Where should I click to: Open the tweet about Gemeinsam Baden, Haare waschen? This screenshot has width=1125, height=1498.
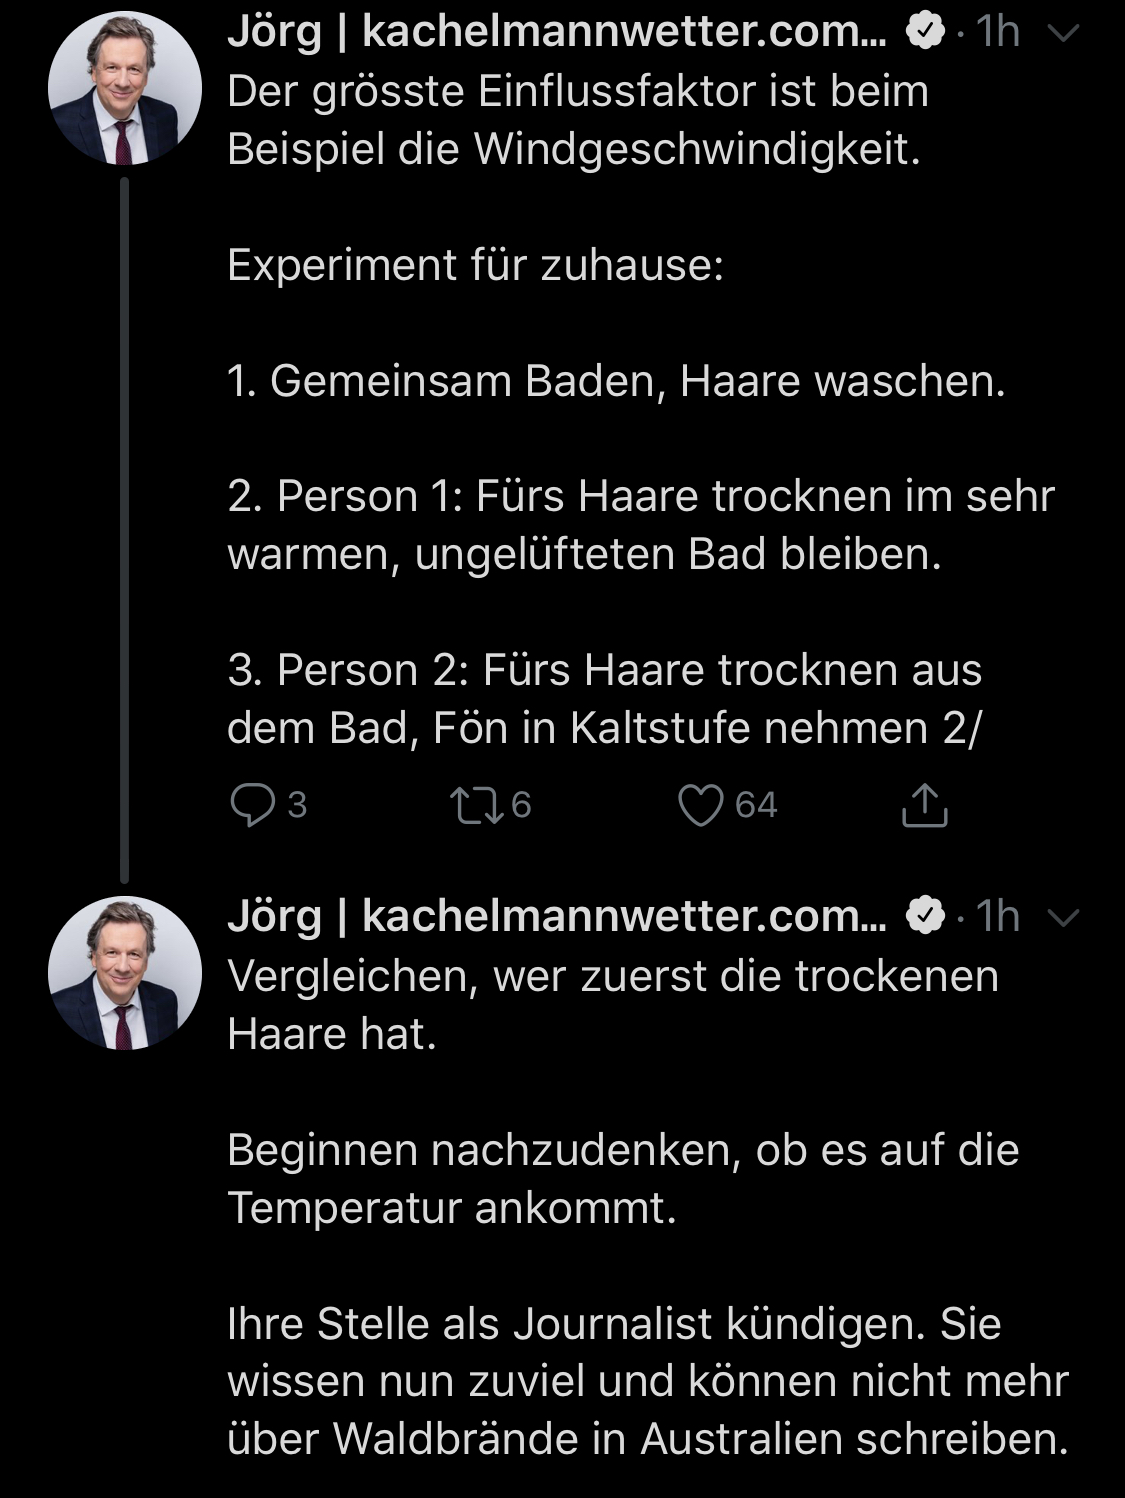click(x=616, y=381)
